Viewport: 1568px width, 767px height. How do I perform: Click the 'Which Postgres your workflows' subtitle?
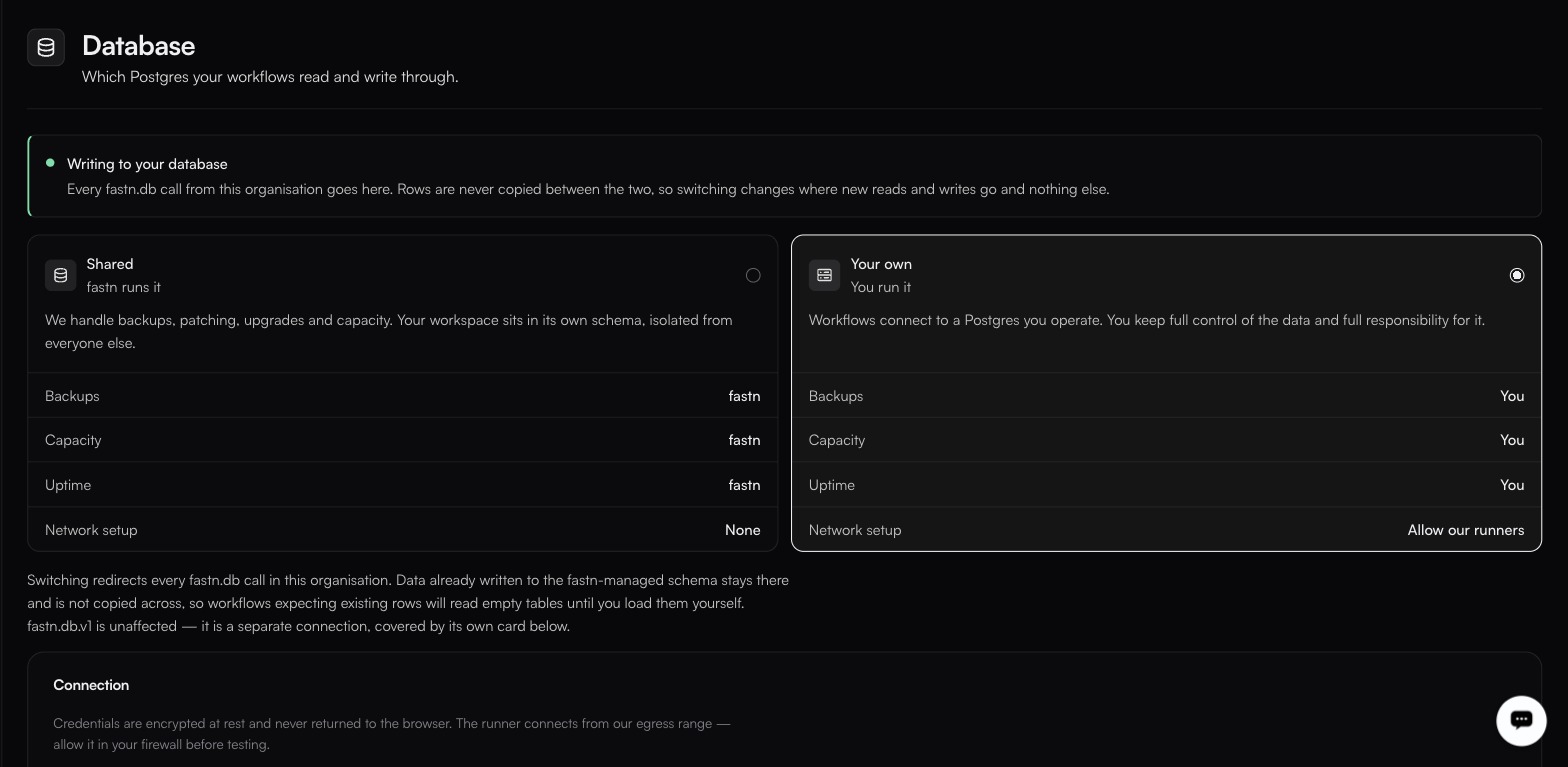click(x=270, y=77)
